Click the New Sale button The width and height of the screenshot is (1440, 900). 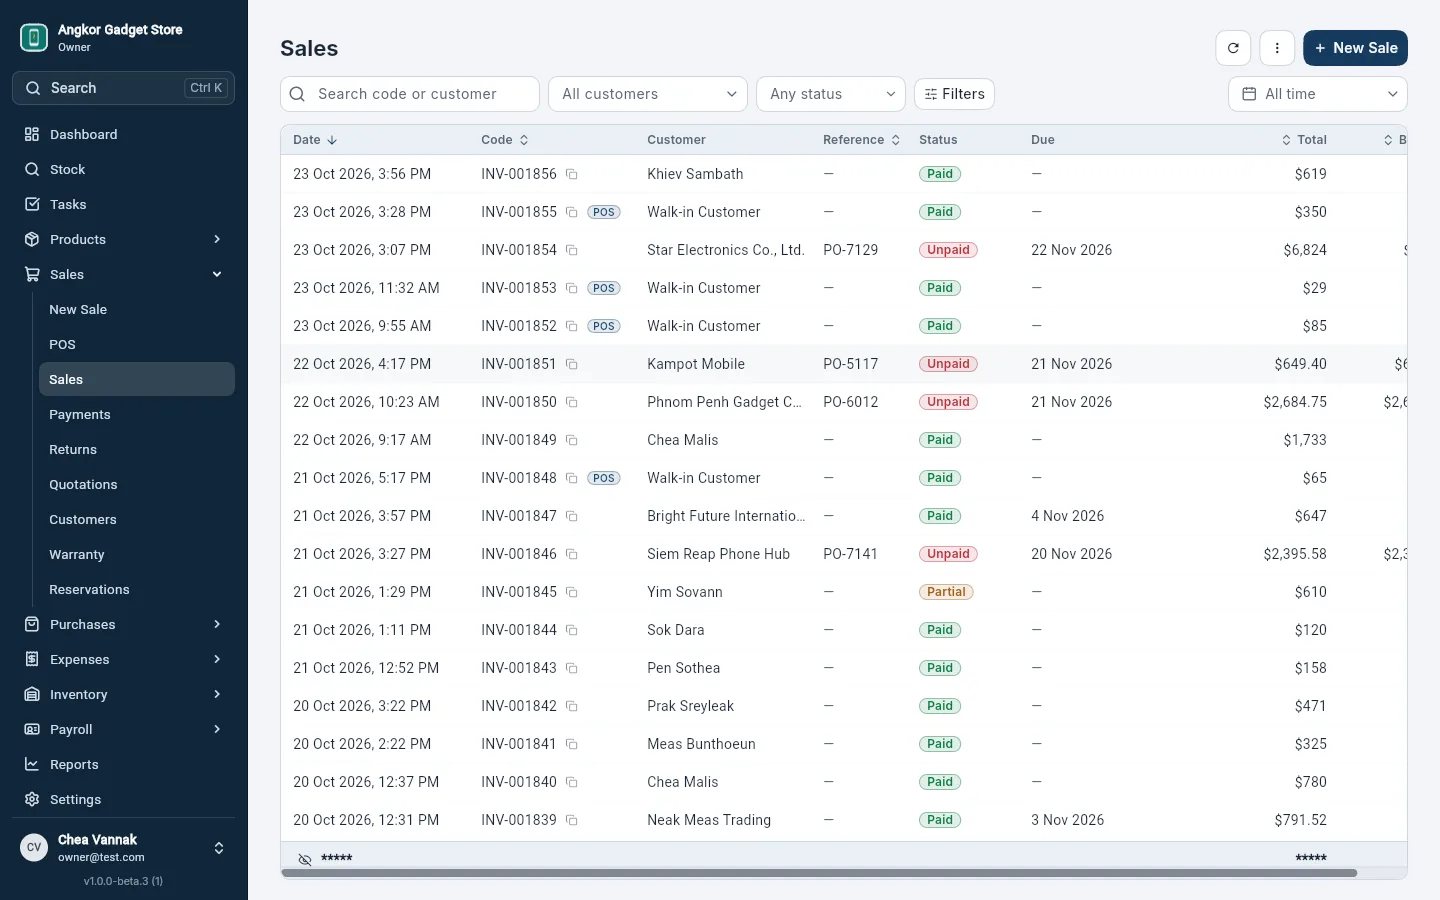(x=1355, y=48)
